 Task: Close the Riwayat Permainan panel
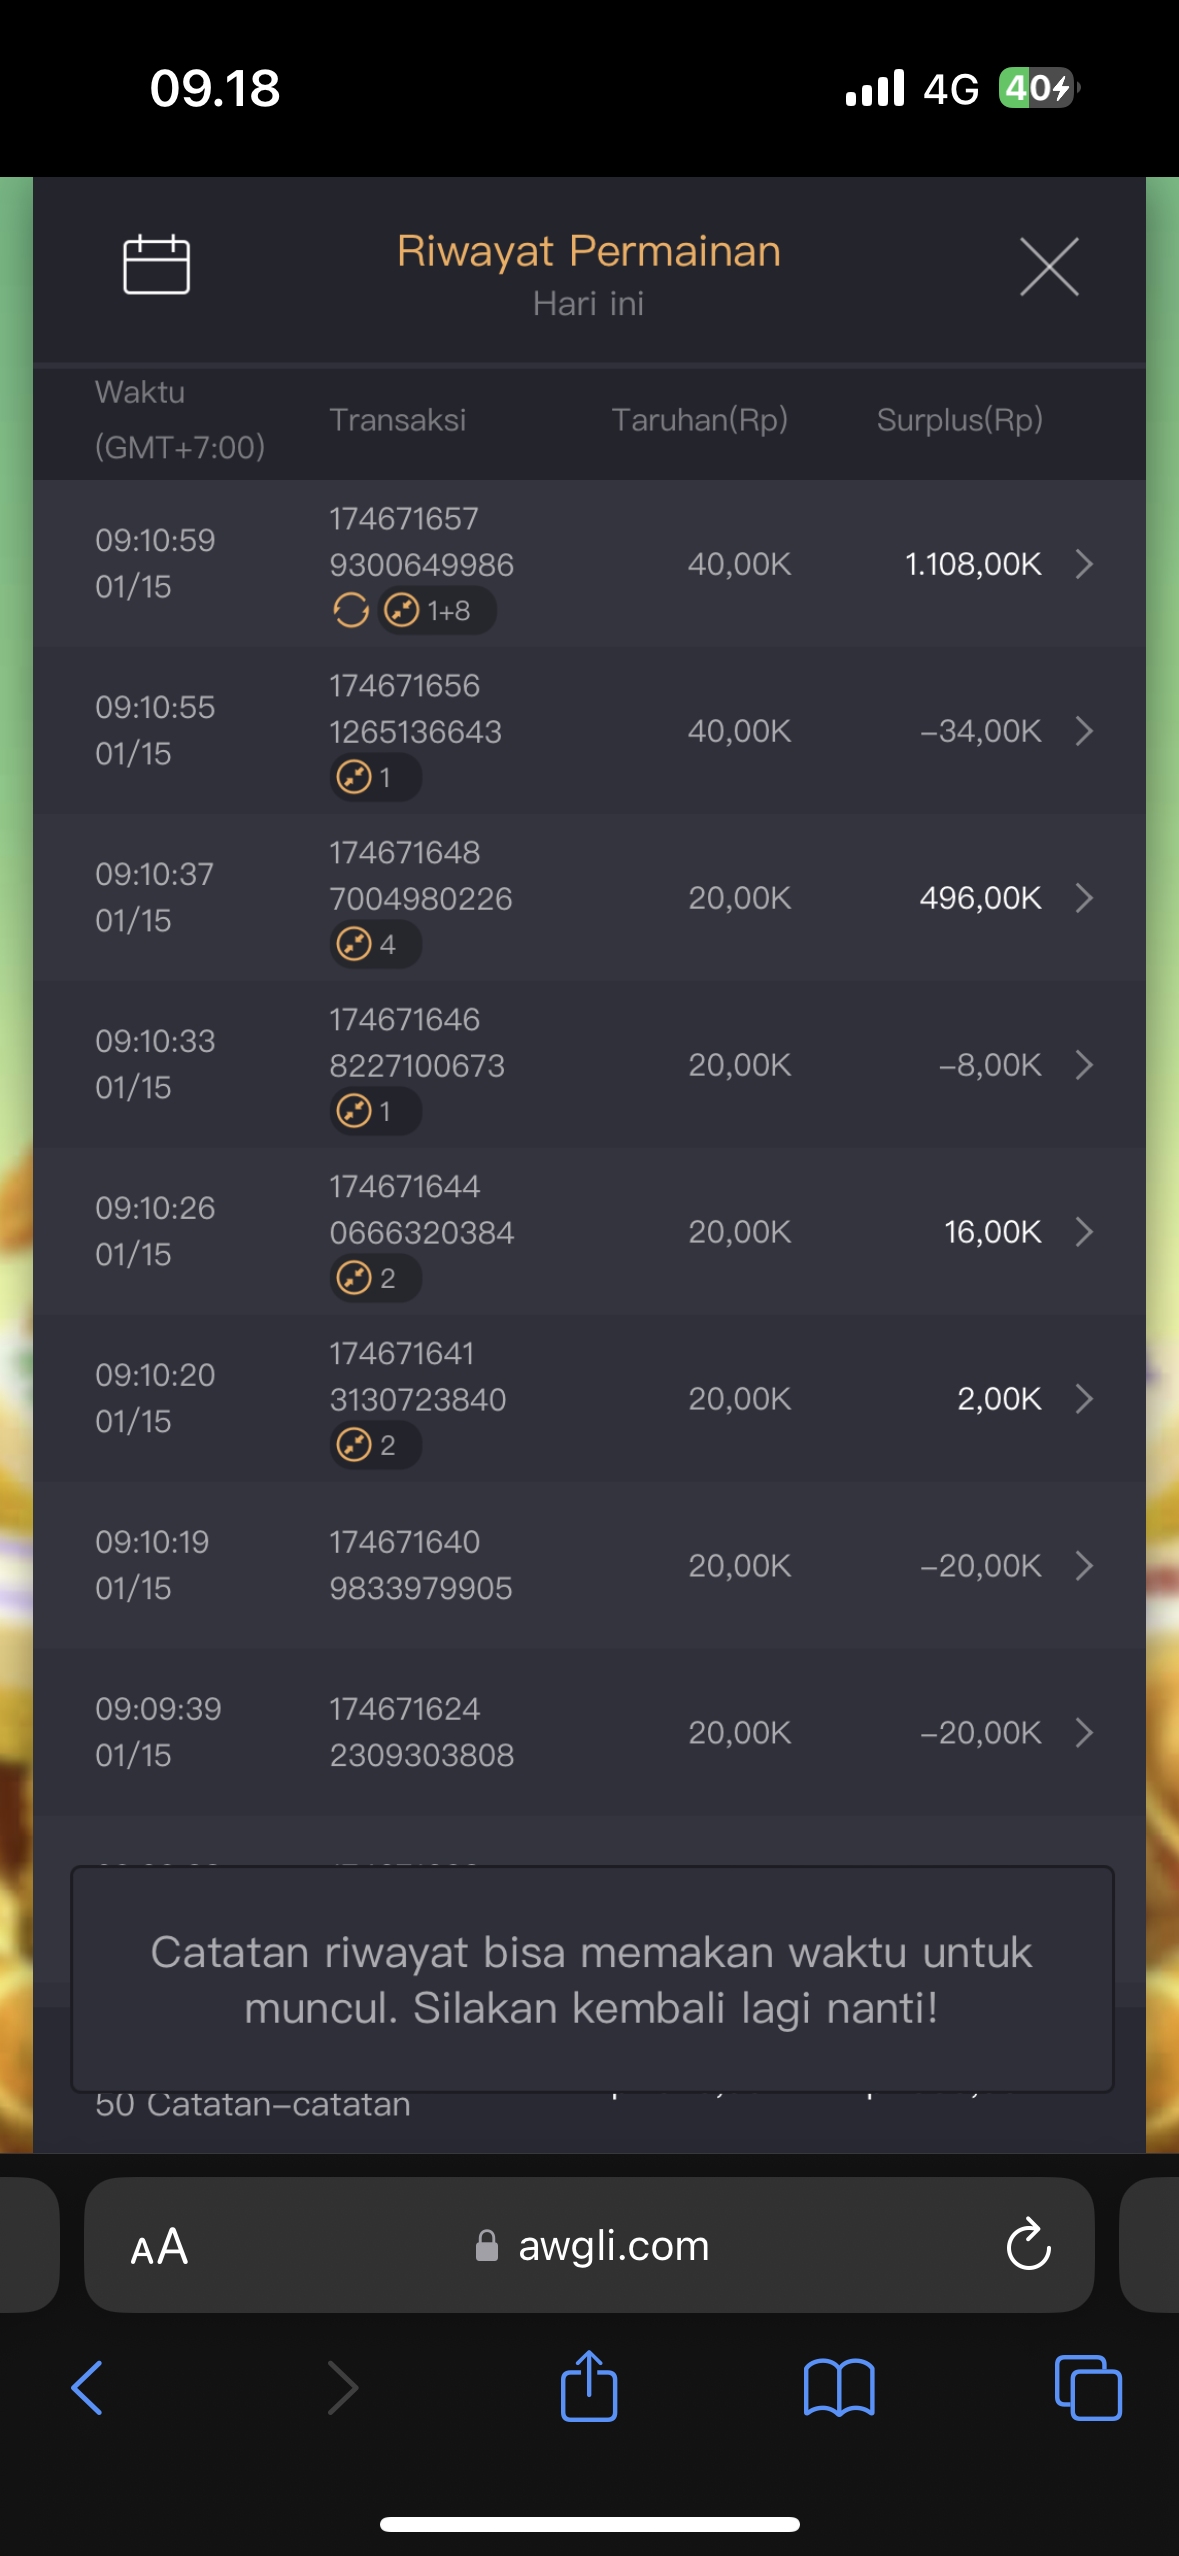[x=1048, y=267]
